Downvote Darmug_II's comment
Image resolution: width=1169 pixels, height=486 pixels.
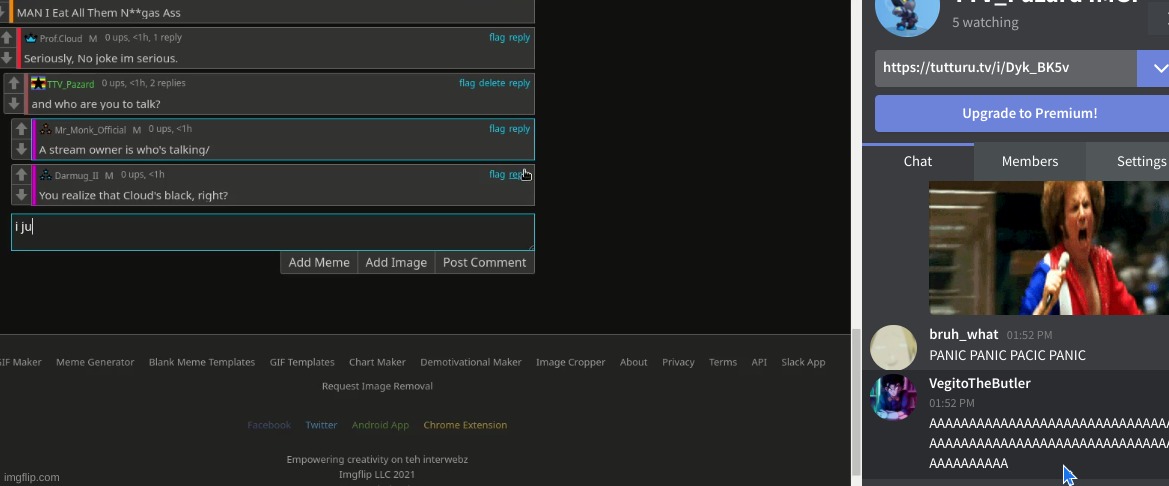(21, 195)
